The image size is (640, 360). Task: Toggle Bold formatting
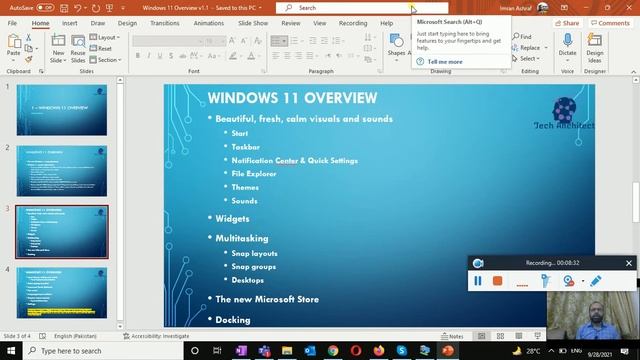coord(138,56)
